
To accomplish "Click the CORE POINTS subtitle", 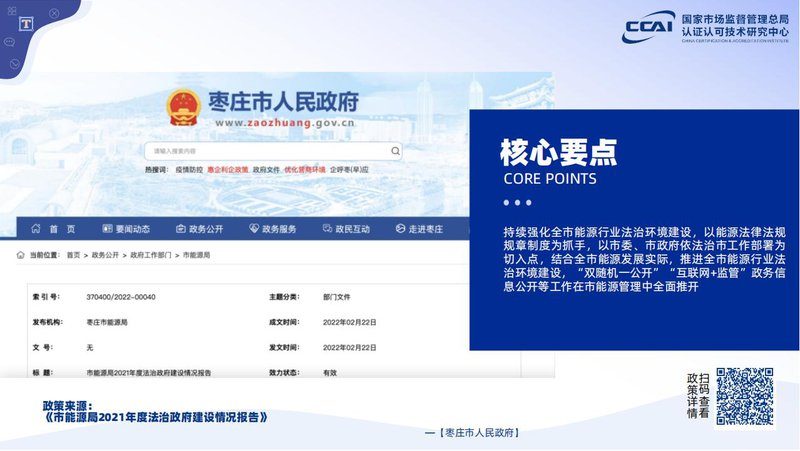I will click(x=550, y=179).
